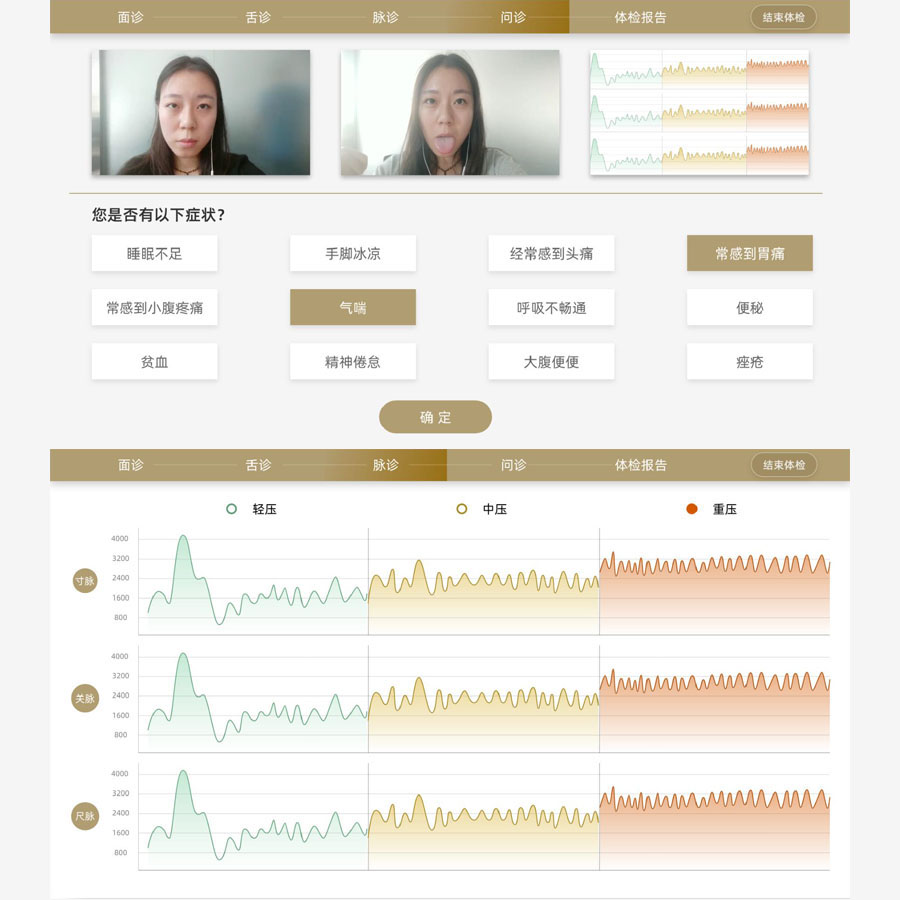900x900 pixels.
Task: Open 舌诊 step in top progress bar
Action: point(258,17)
